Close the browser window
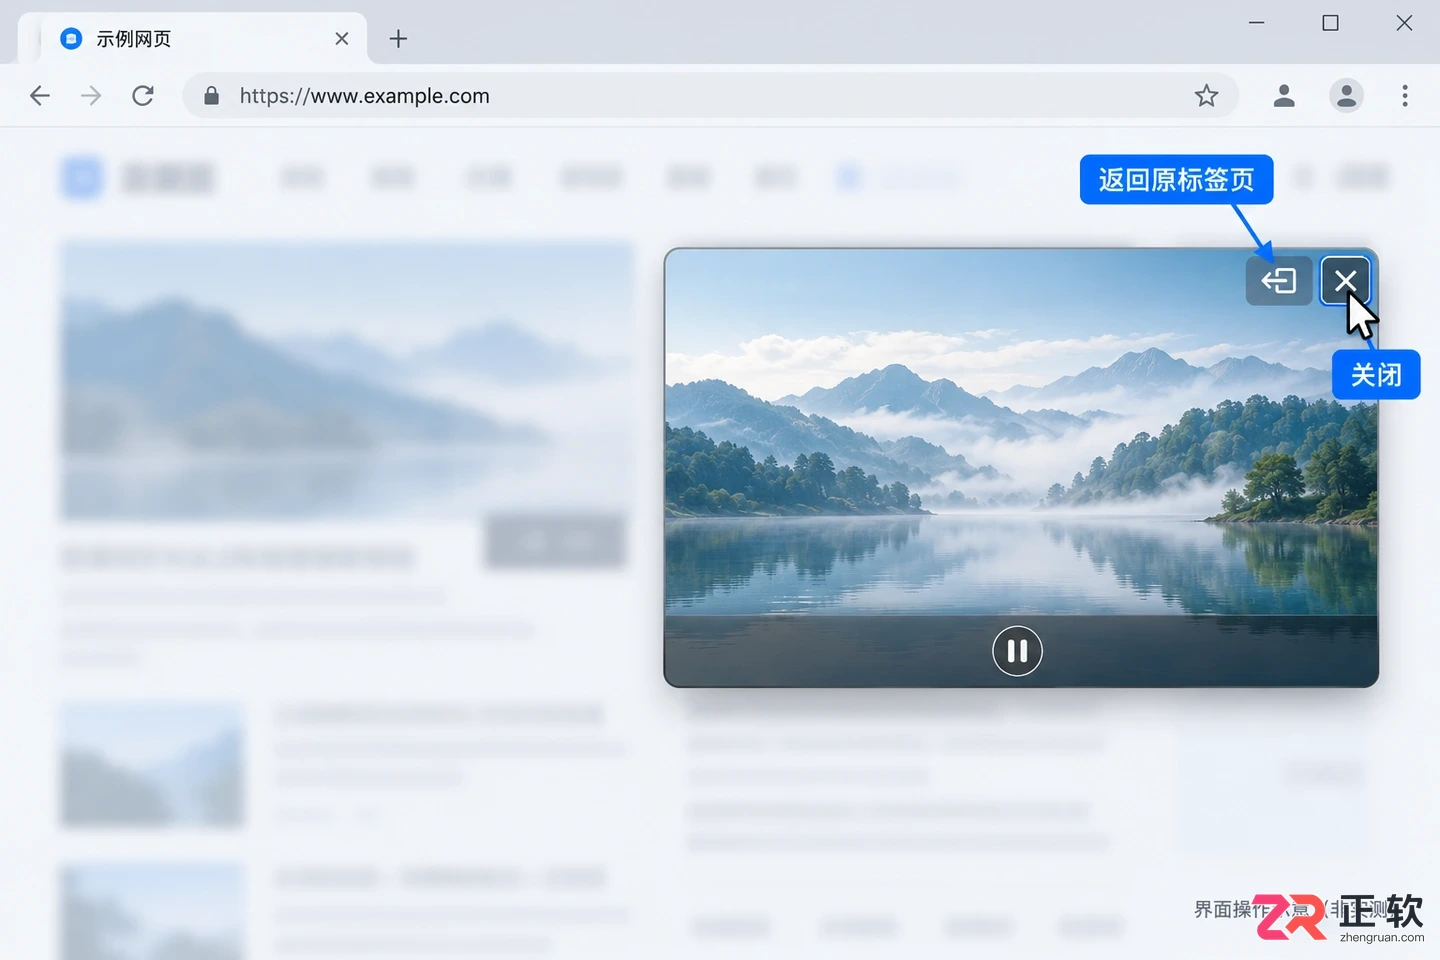 (x=1404, y=23)
